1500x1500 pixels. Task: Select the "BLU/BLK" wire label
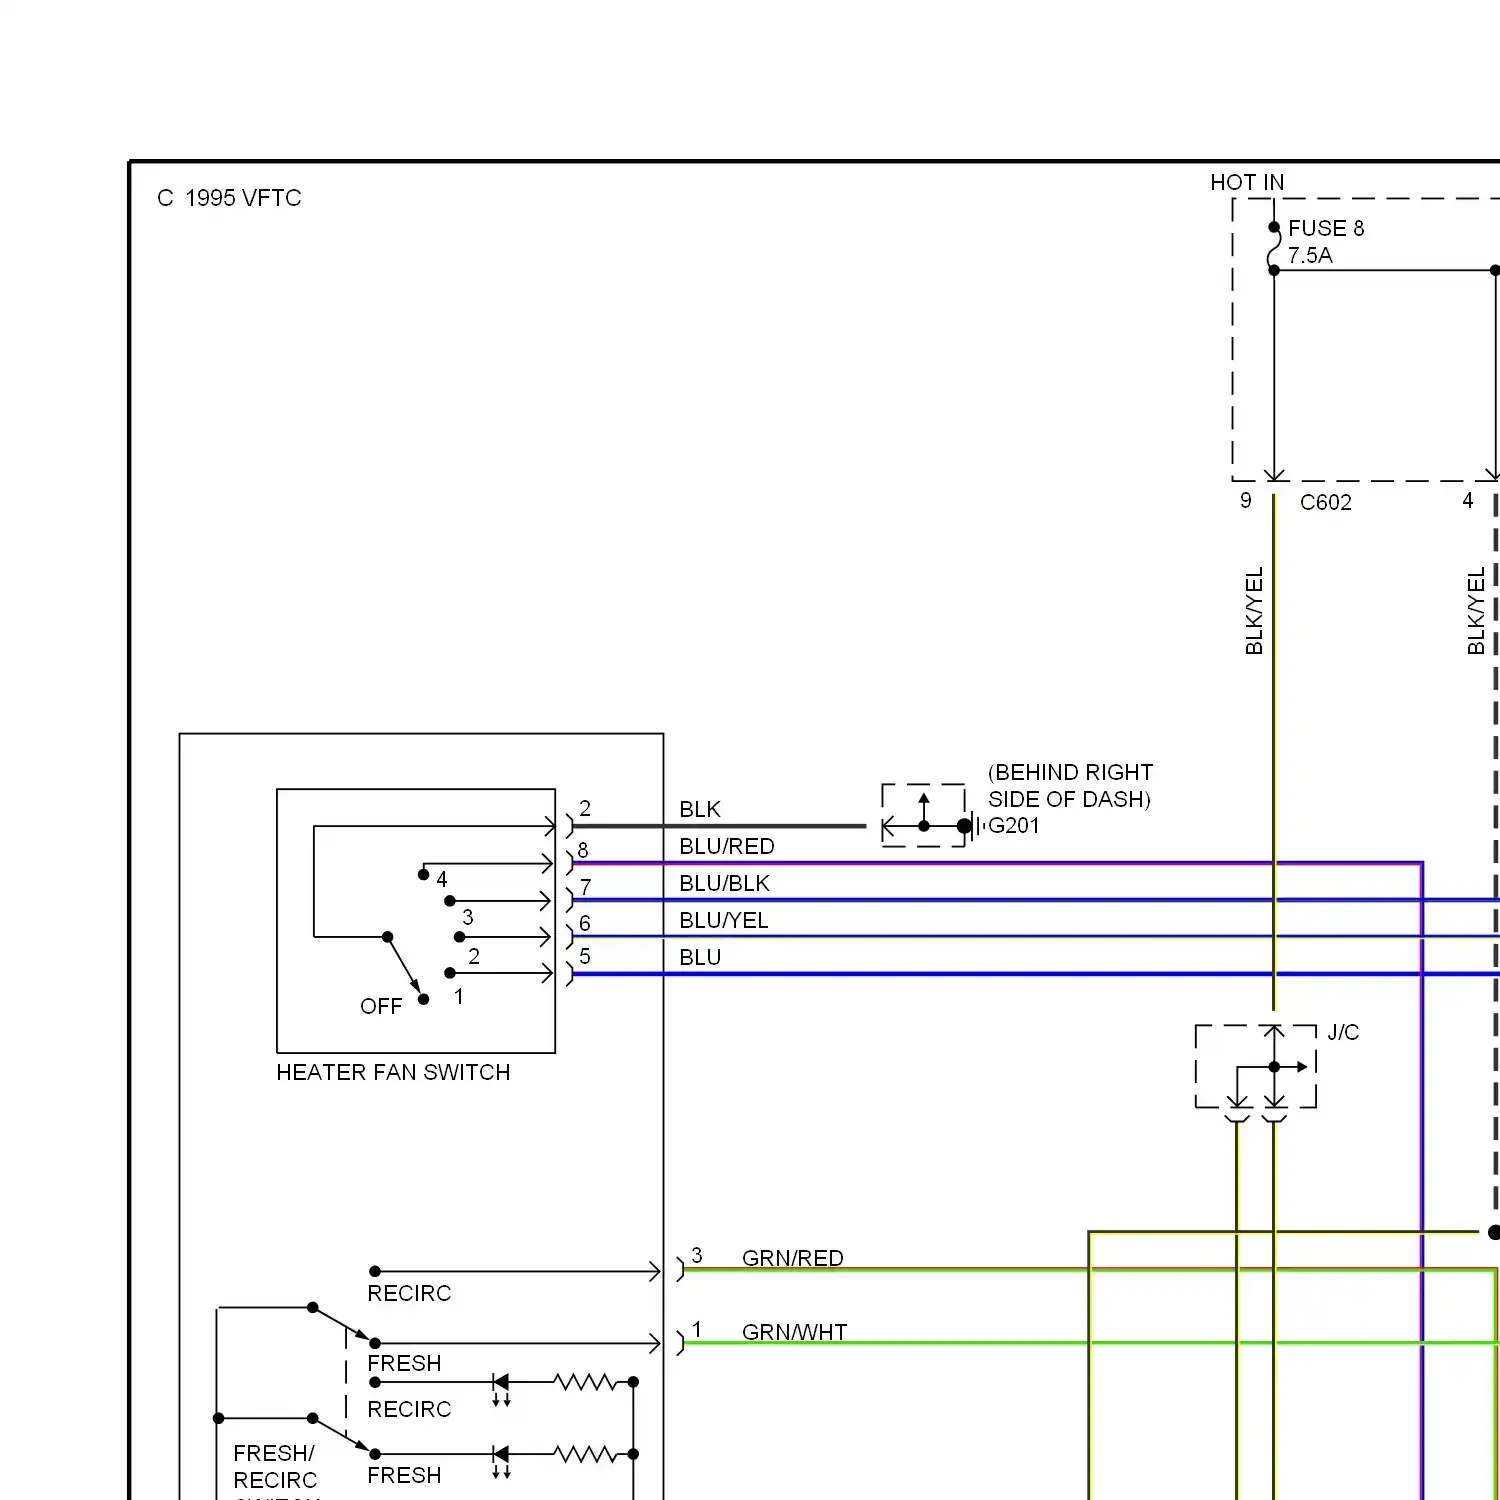point(725,883)
